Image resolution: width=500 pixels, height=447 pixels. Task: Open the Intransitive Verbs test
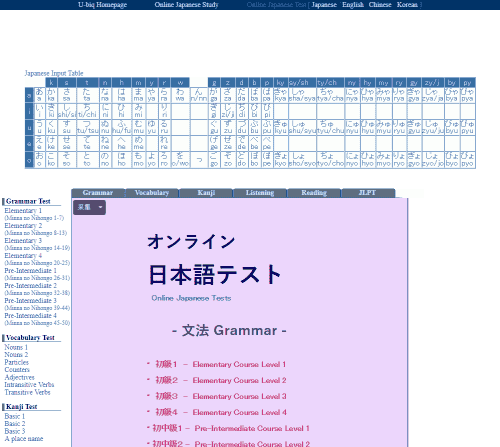(29, 385)
